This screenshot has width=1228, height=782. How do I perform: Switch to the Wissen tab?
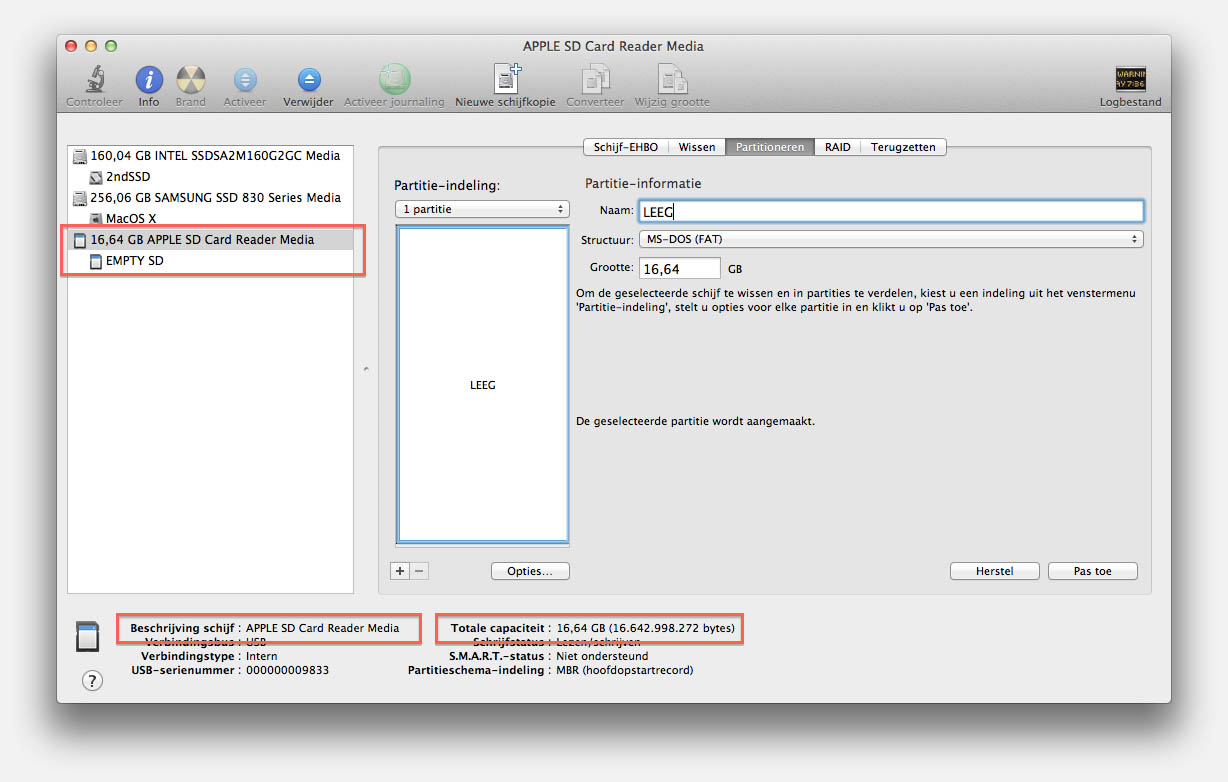pyautogui.click(x=697, y=147)
